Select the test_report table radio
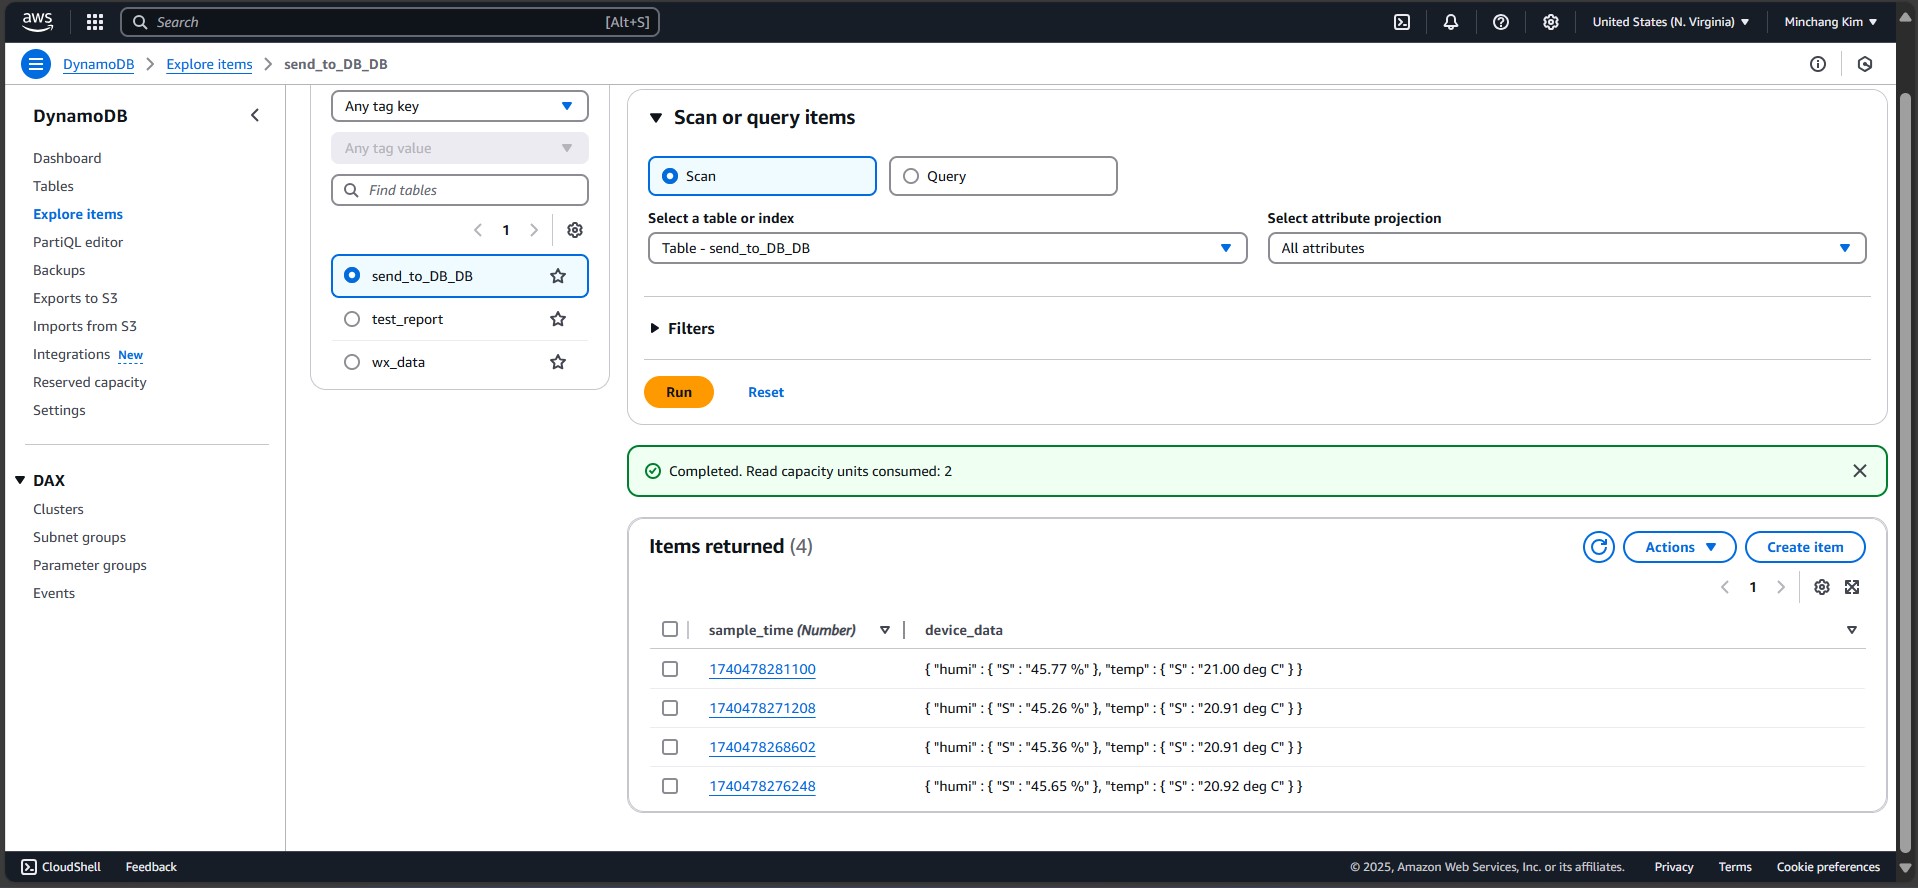 (x=352, y=319)
